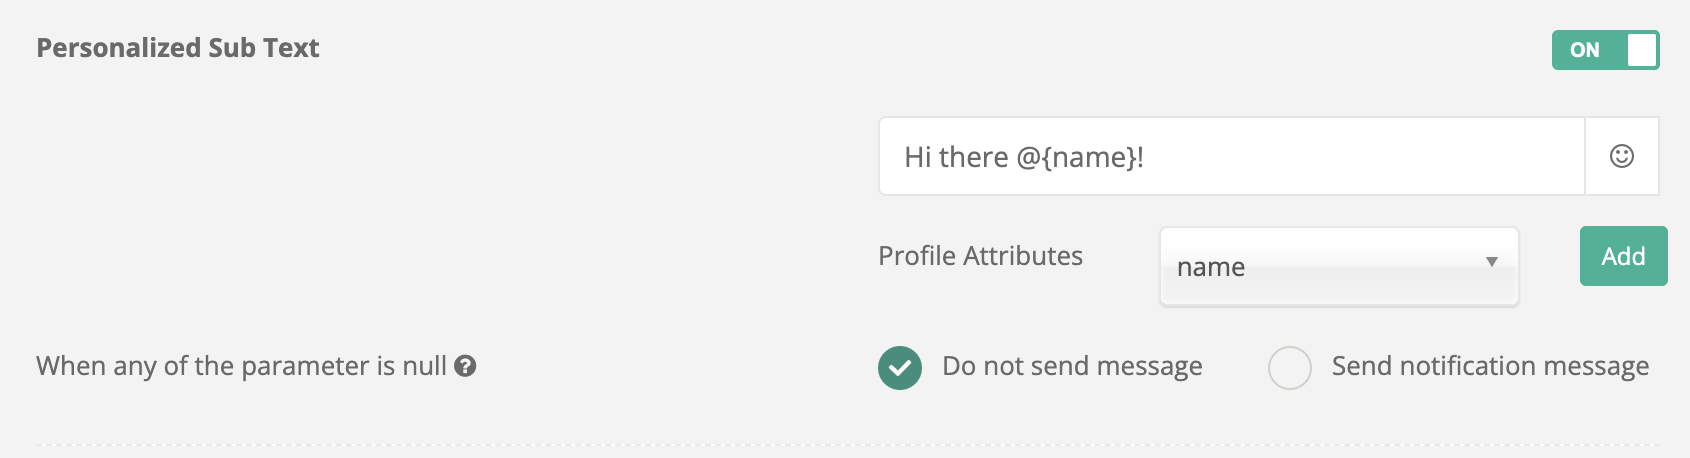Click the 'Send notification message' label text

click(x=1489, y=366)
